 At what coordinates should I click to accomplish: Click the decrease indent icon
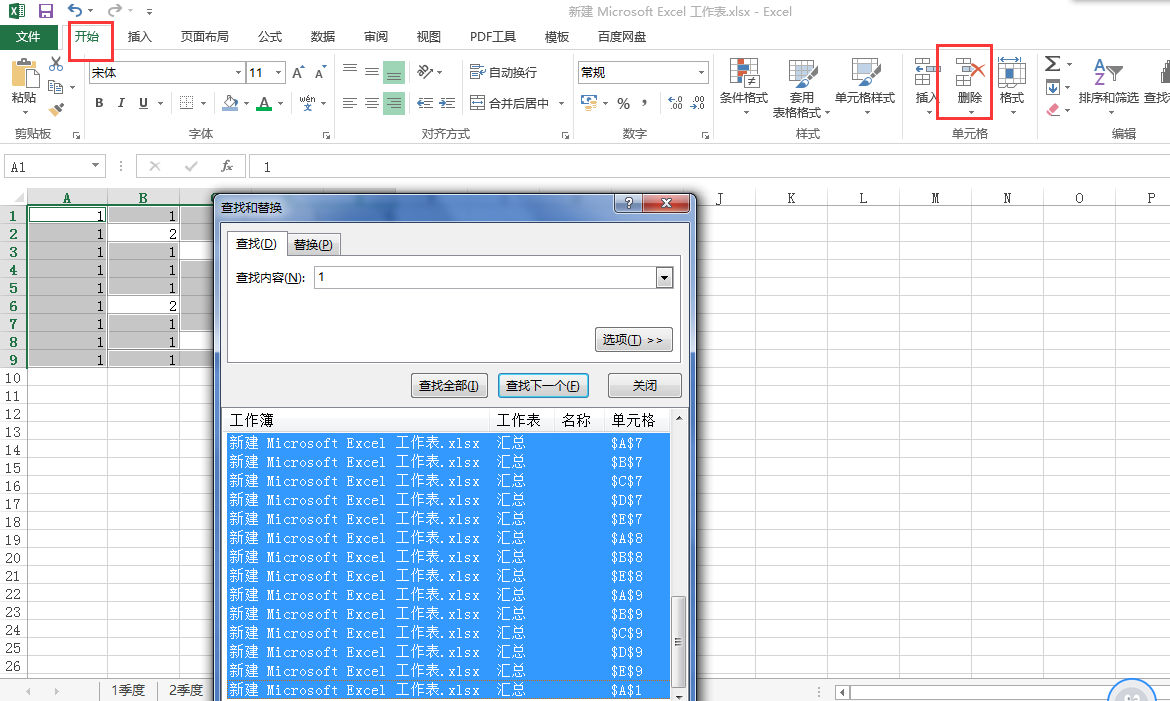(x=425, y=103)
